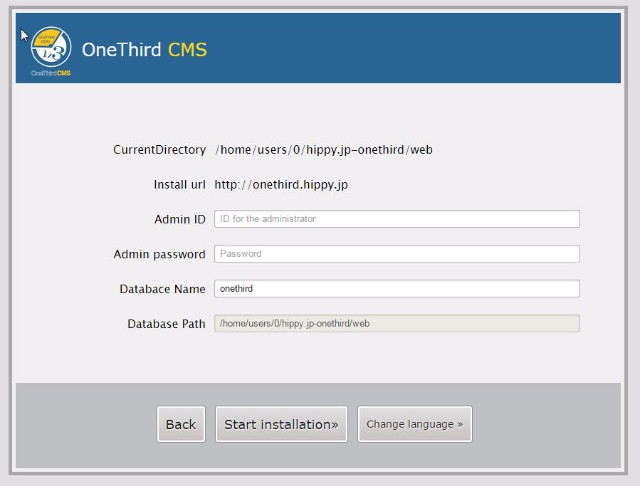Click the Database Path label
This screenshot has width=640, height=486.
point(166,324)
